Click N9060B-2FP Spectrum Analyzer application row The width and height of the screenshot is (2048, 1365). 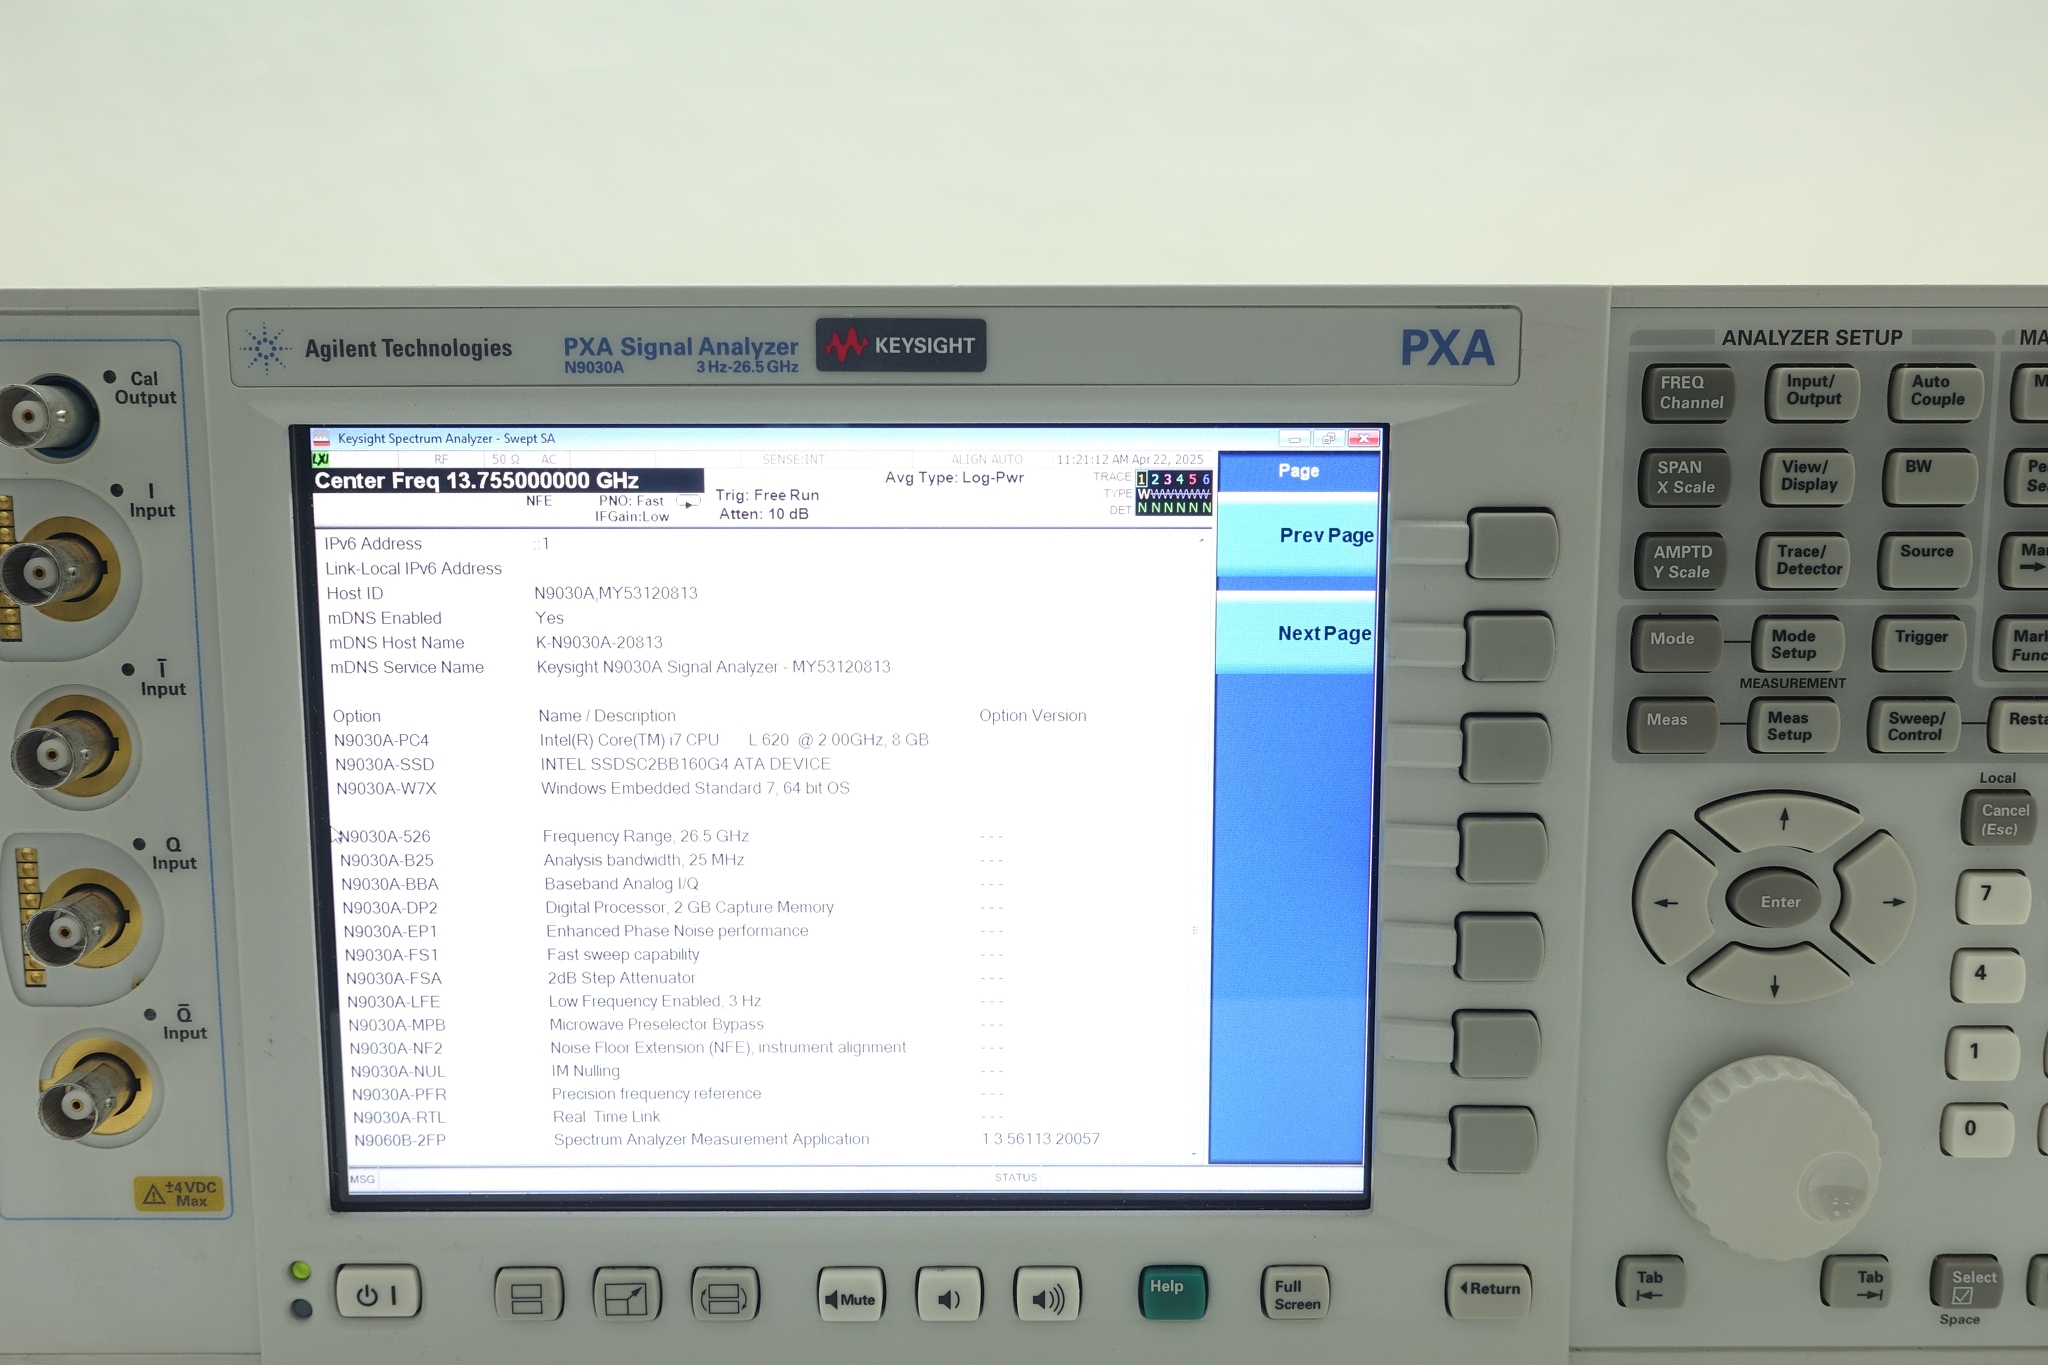tap(727, 1139)
